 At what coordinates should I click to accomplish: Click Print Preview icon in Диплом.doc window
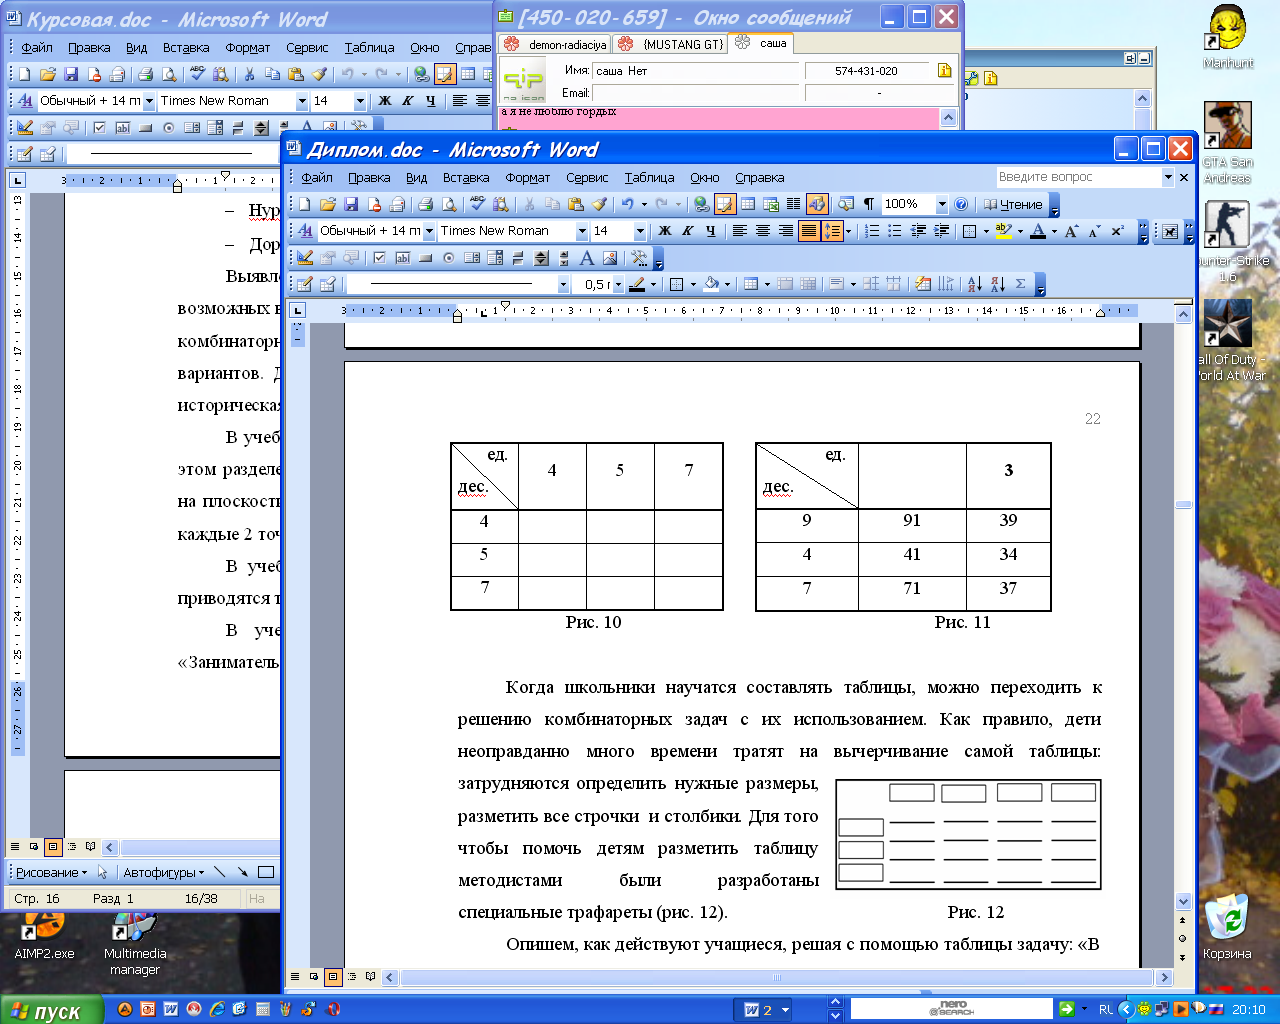(449, 204)
